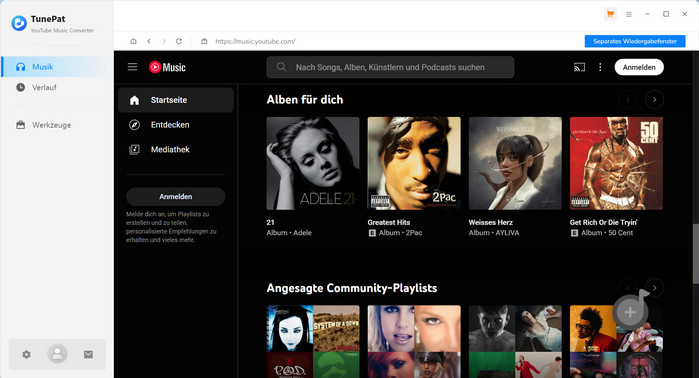Click the 2Pac artist link
Screen dimensions: 699x378
(x=414, y=233)
